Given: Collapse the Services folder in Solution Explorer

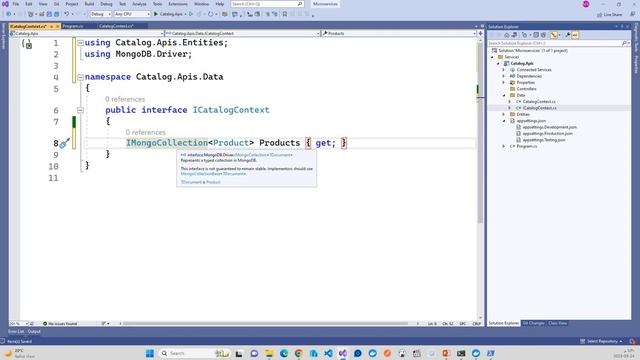Looking at the screenshot, I should (493, 57).
